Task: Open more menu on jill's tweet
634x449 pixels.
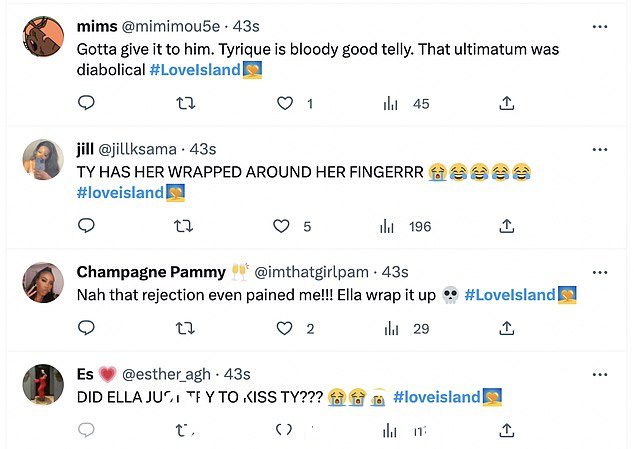Action: coord(600,149)
